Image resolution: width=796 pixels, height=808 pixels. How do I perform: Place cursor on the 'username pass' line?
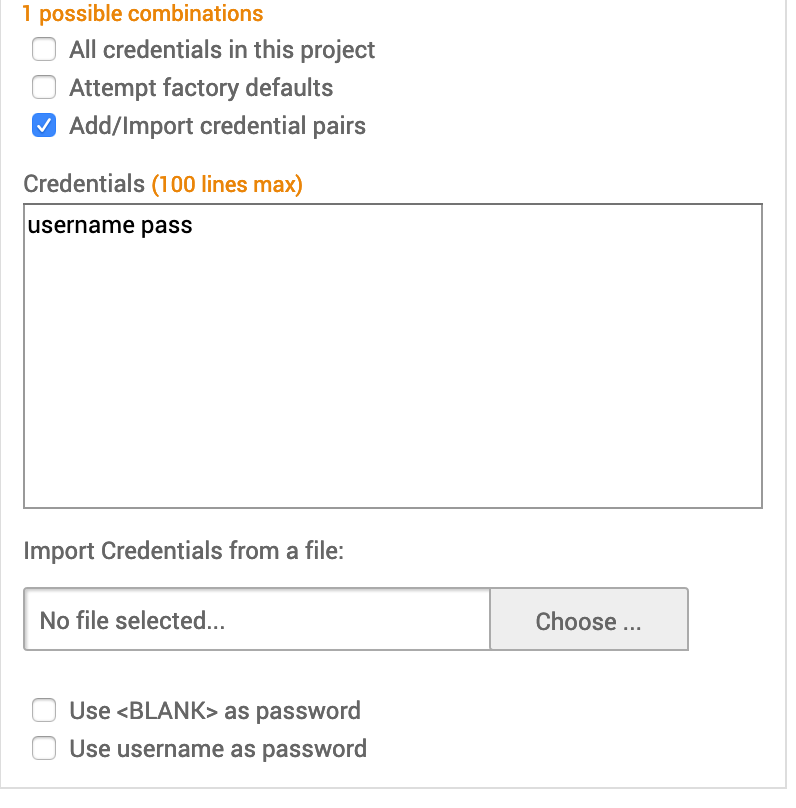110,226
